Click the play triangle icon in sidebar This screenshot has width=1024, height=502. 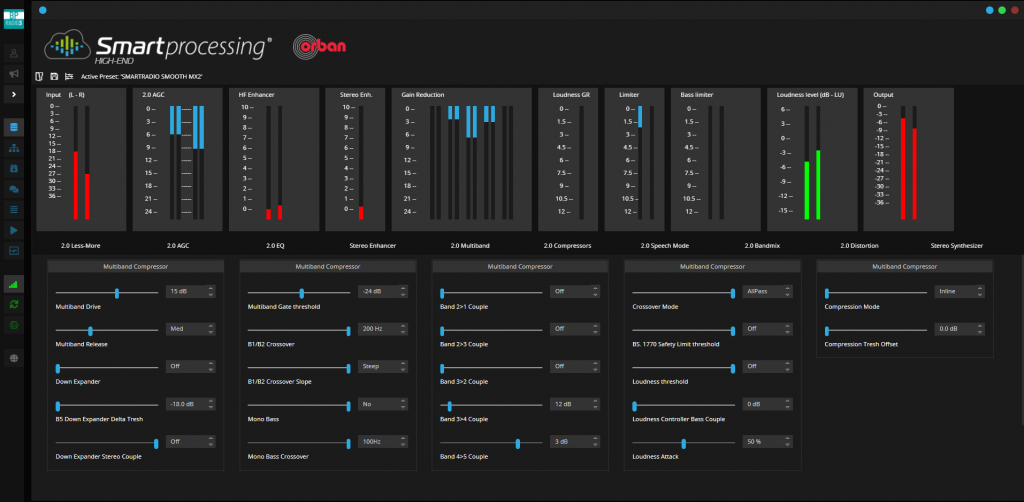point(14,230)
